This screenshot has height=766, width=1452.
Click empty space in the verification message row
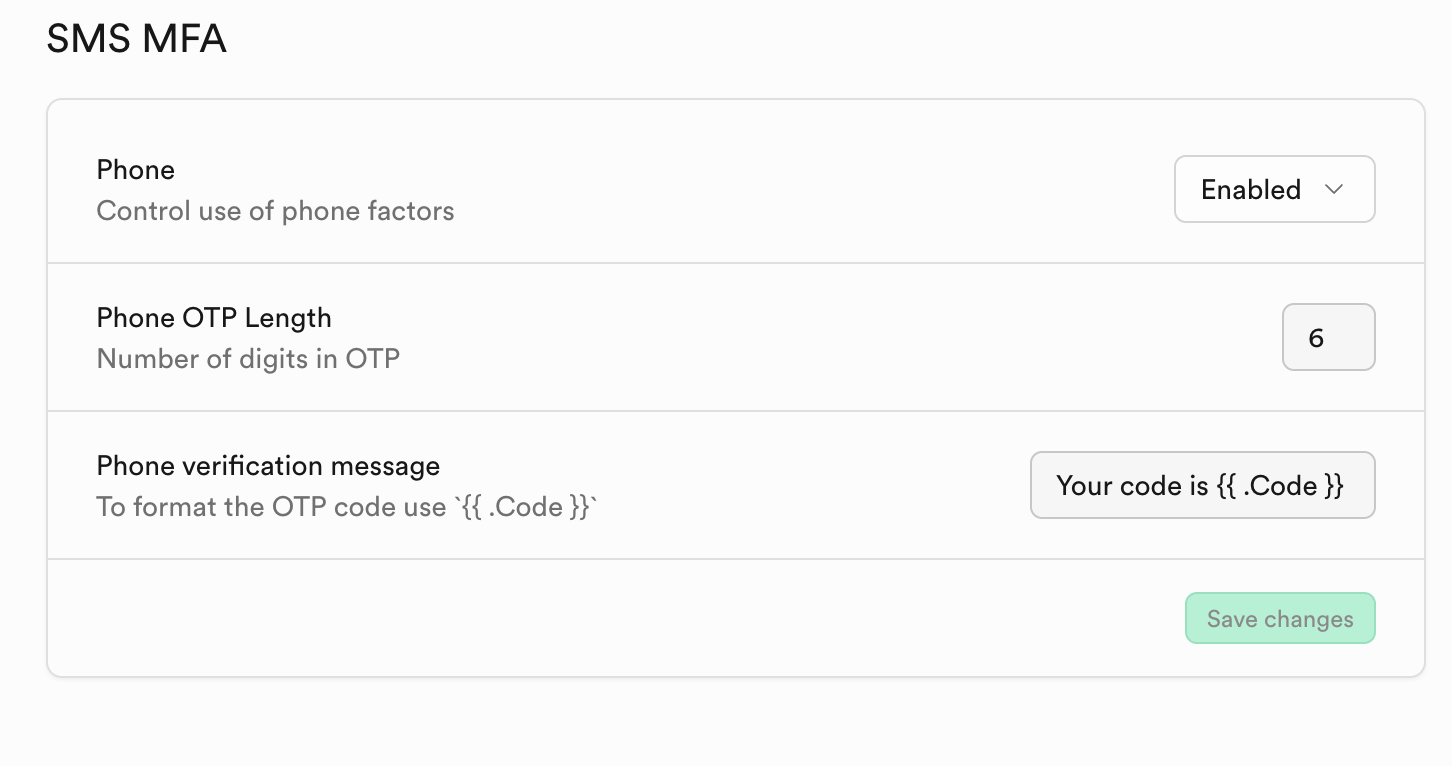(800, 486)
